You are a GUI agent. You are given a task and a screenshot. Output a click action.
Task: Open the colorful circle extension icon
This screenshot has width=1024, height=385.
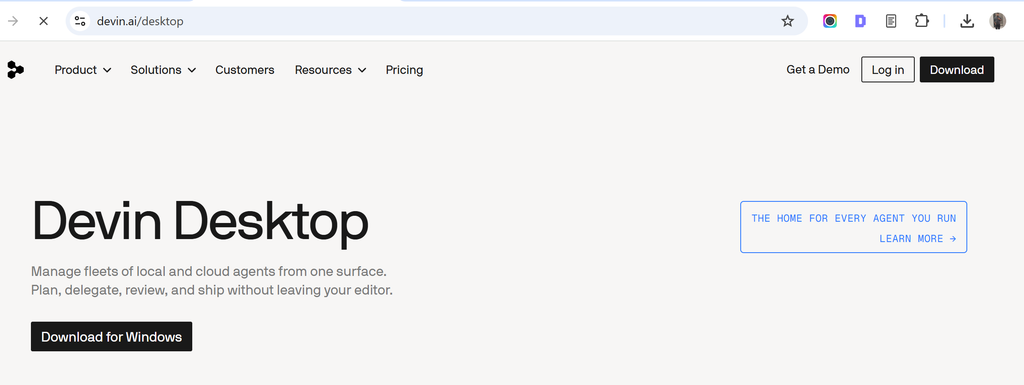pyautogui.click(x=829, y=21)
